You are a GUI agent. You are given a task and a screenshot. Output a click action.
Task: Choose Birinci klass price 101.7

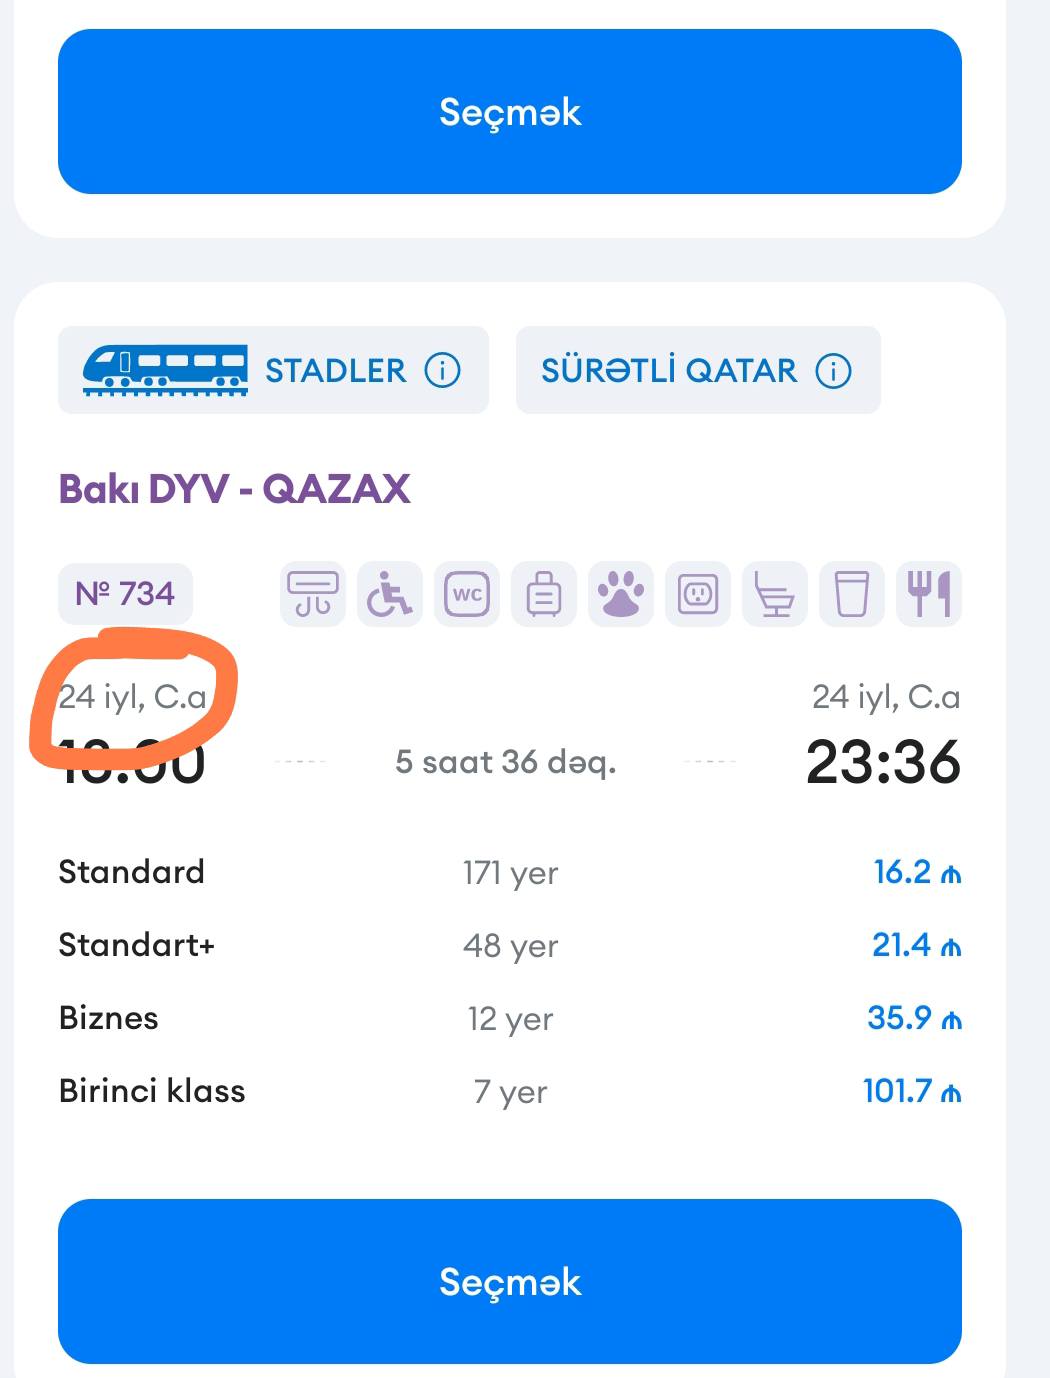tap(912, 1091)
